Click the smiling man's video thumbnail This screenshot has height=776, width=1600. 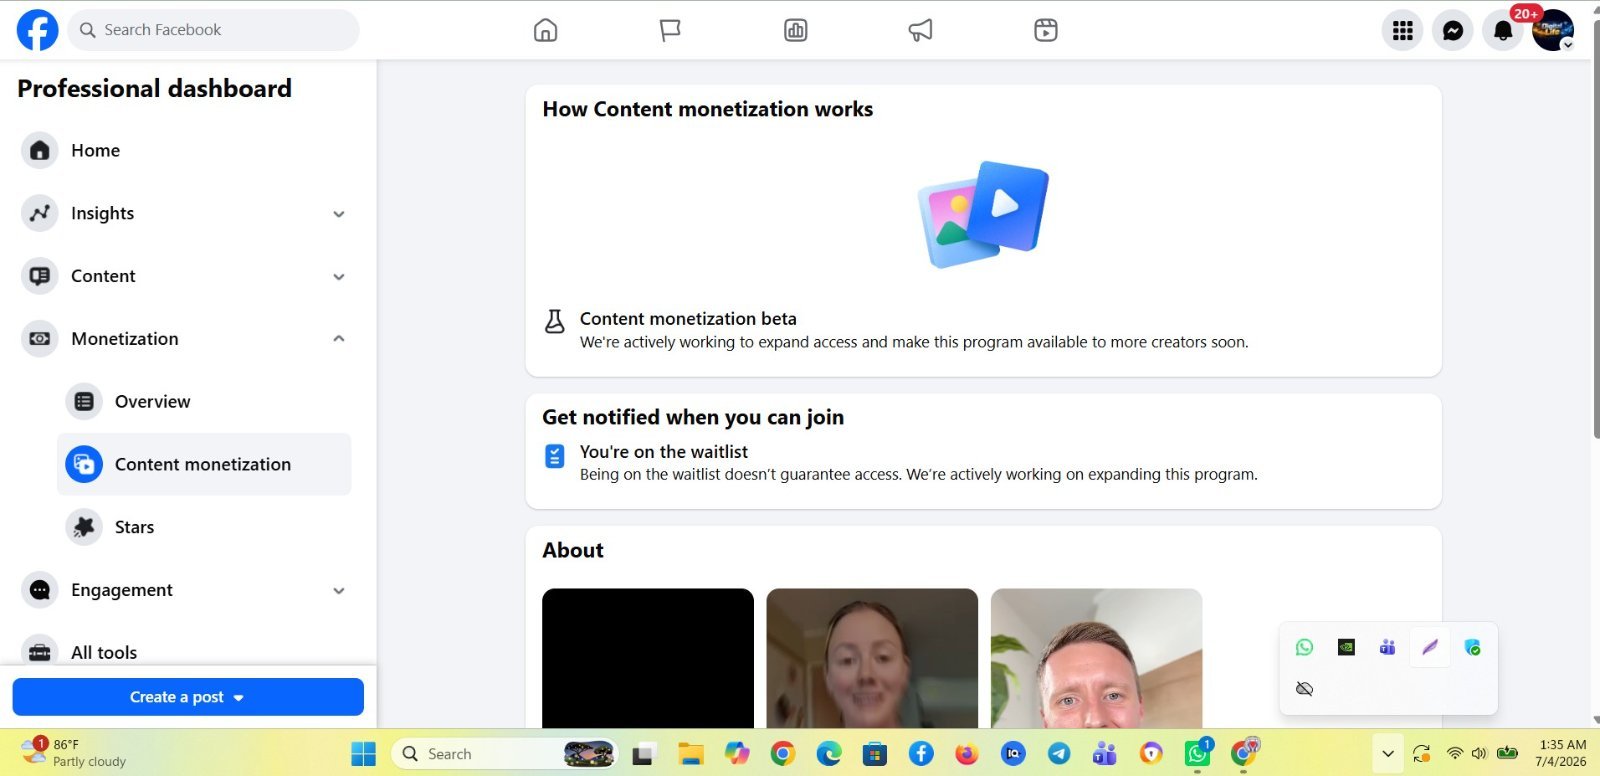pyautogui.click(x=1096, y=658)
